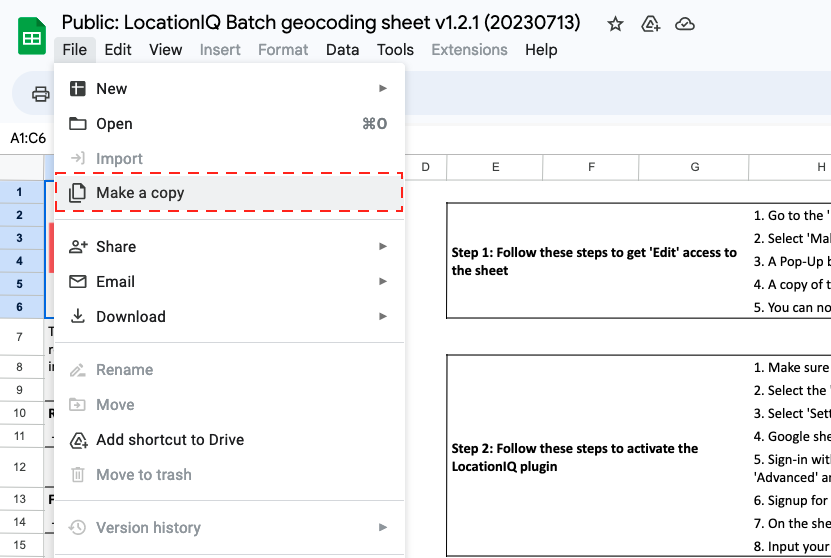The image size is (831, 558).
Task: Select column G header
Action: pos(694,167)
